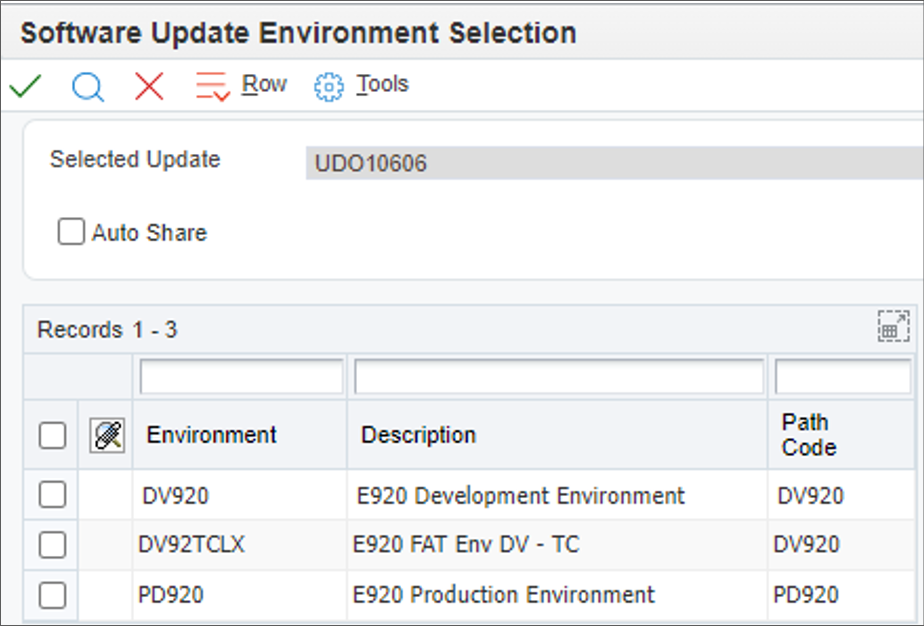The image size is (924, 626).
Task: Enable the Auto Share checkbox
Action: [x=71, y=233]
